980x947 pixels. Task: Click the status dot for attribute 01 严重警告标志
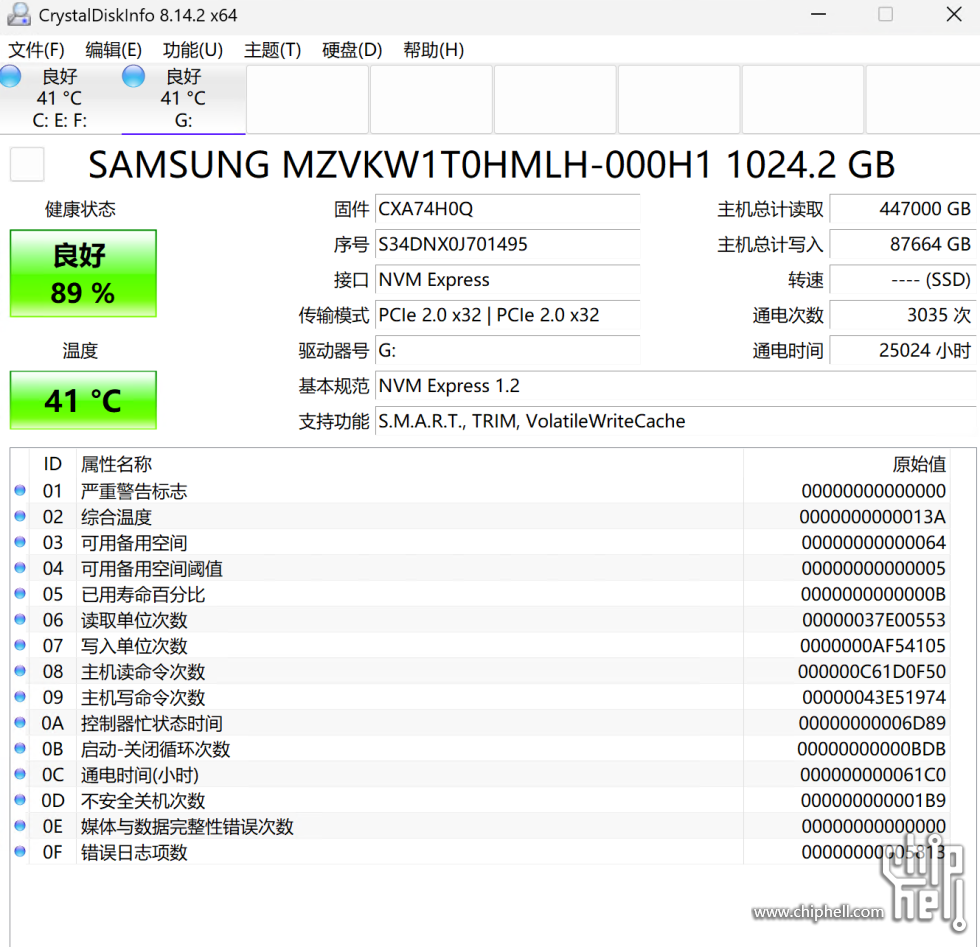pyautogui.click(x=20, y=491)
